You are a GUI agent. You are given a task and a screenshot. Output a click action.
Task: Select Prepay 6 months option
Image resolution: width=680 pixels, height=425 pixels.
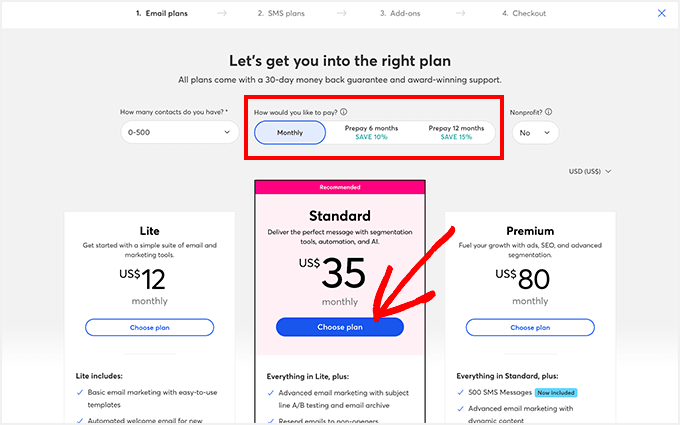(371, 133)
